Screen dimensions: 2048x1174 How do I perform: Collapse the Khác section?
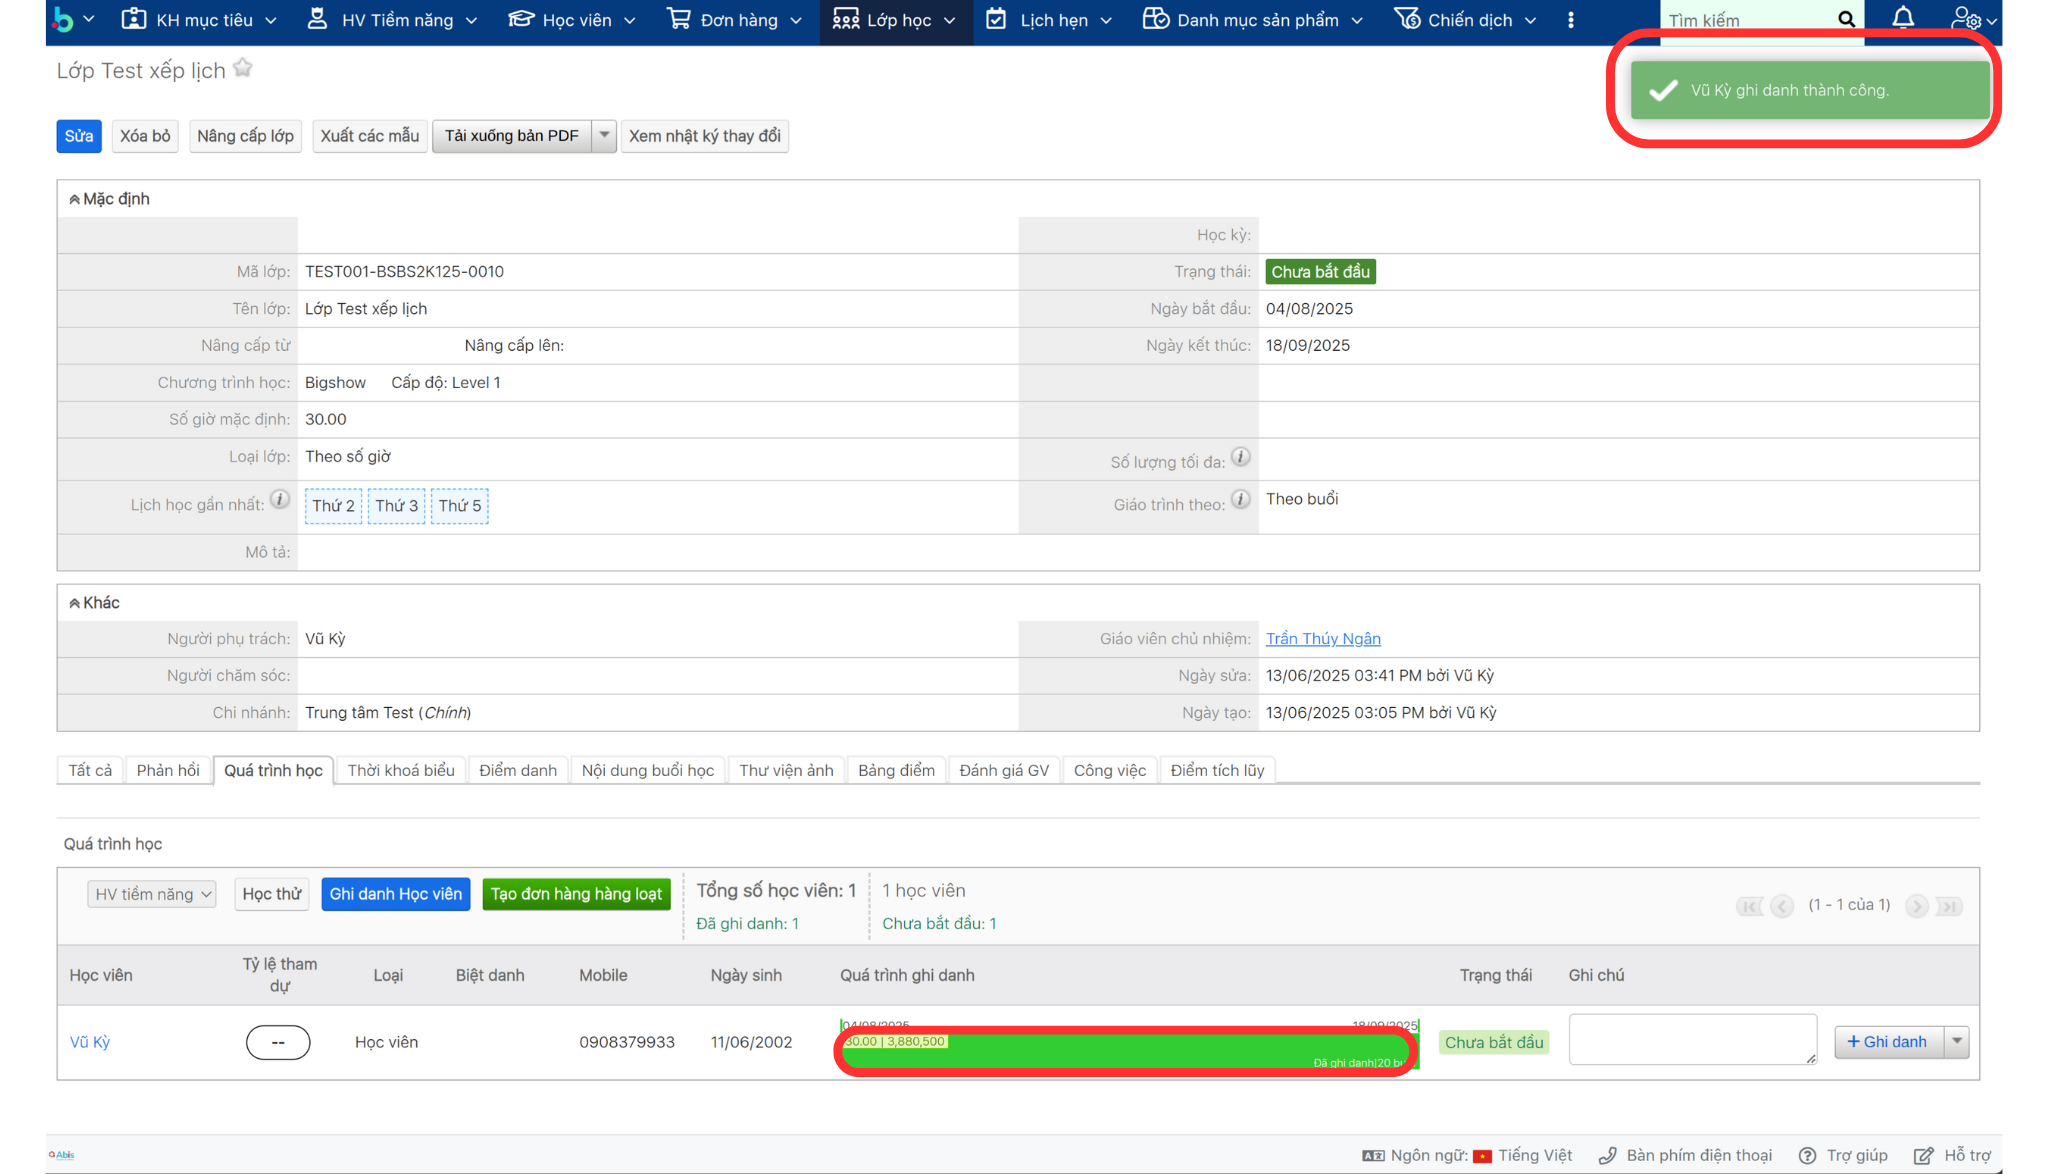[x=75, y=603]
